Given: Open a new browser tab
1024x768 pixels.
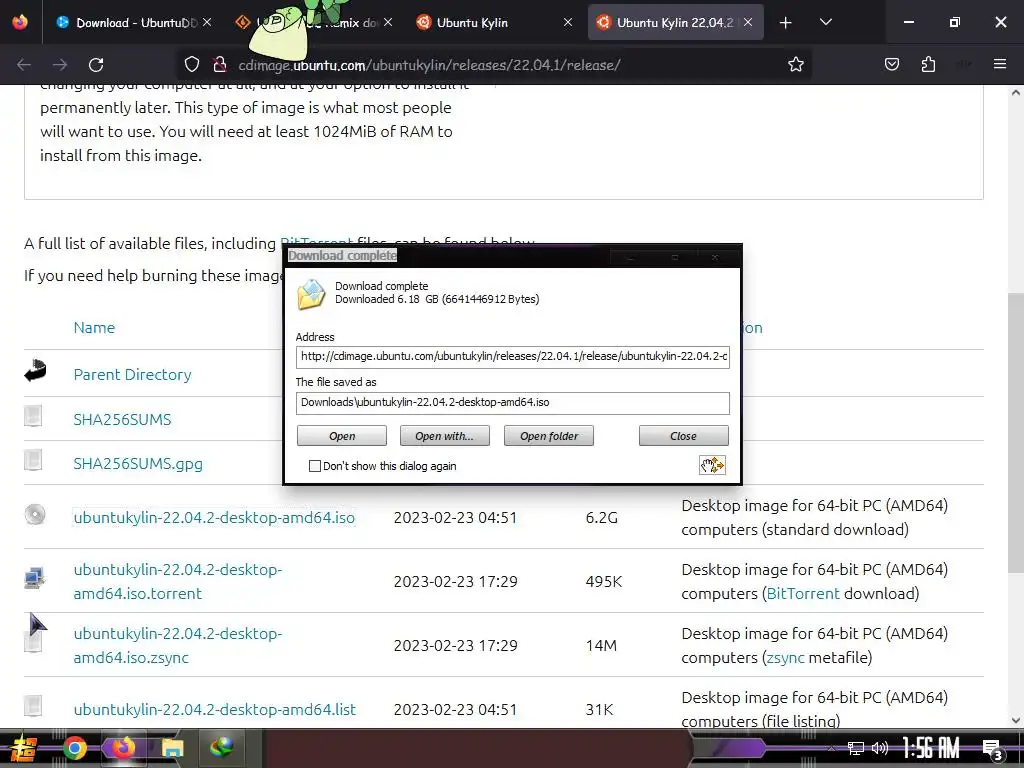Looking at the screenshot, I should click(786, 23).
